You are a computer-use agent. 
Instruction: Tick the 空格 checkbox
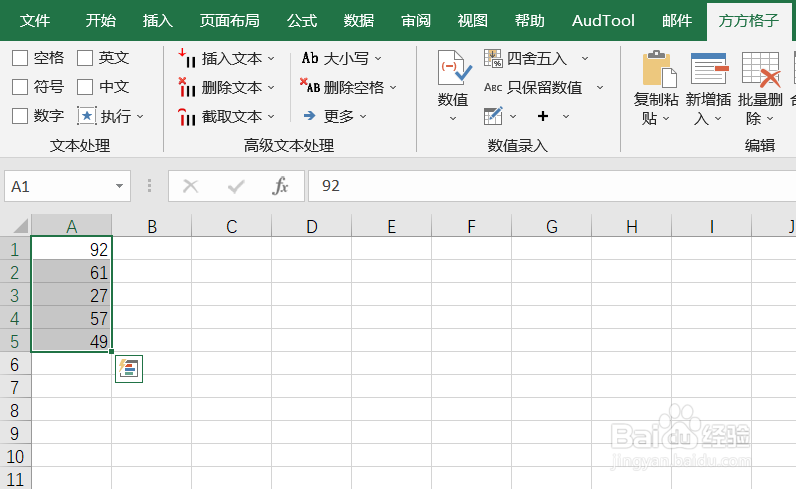click(20, 58)
